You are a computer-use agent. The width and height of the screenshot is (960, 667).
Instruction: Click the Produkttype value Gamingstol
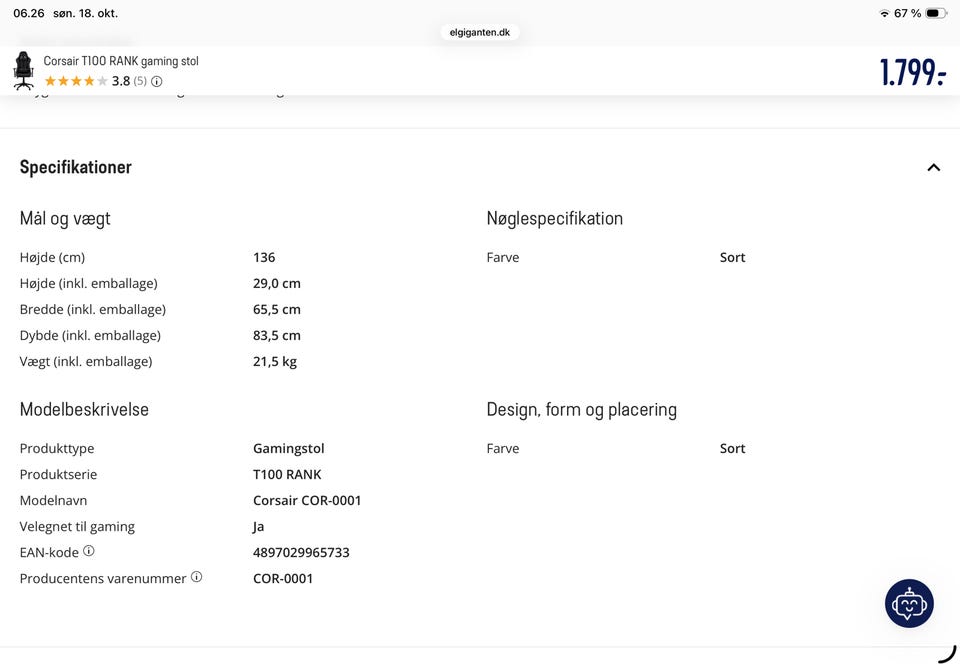289,448
